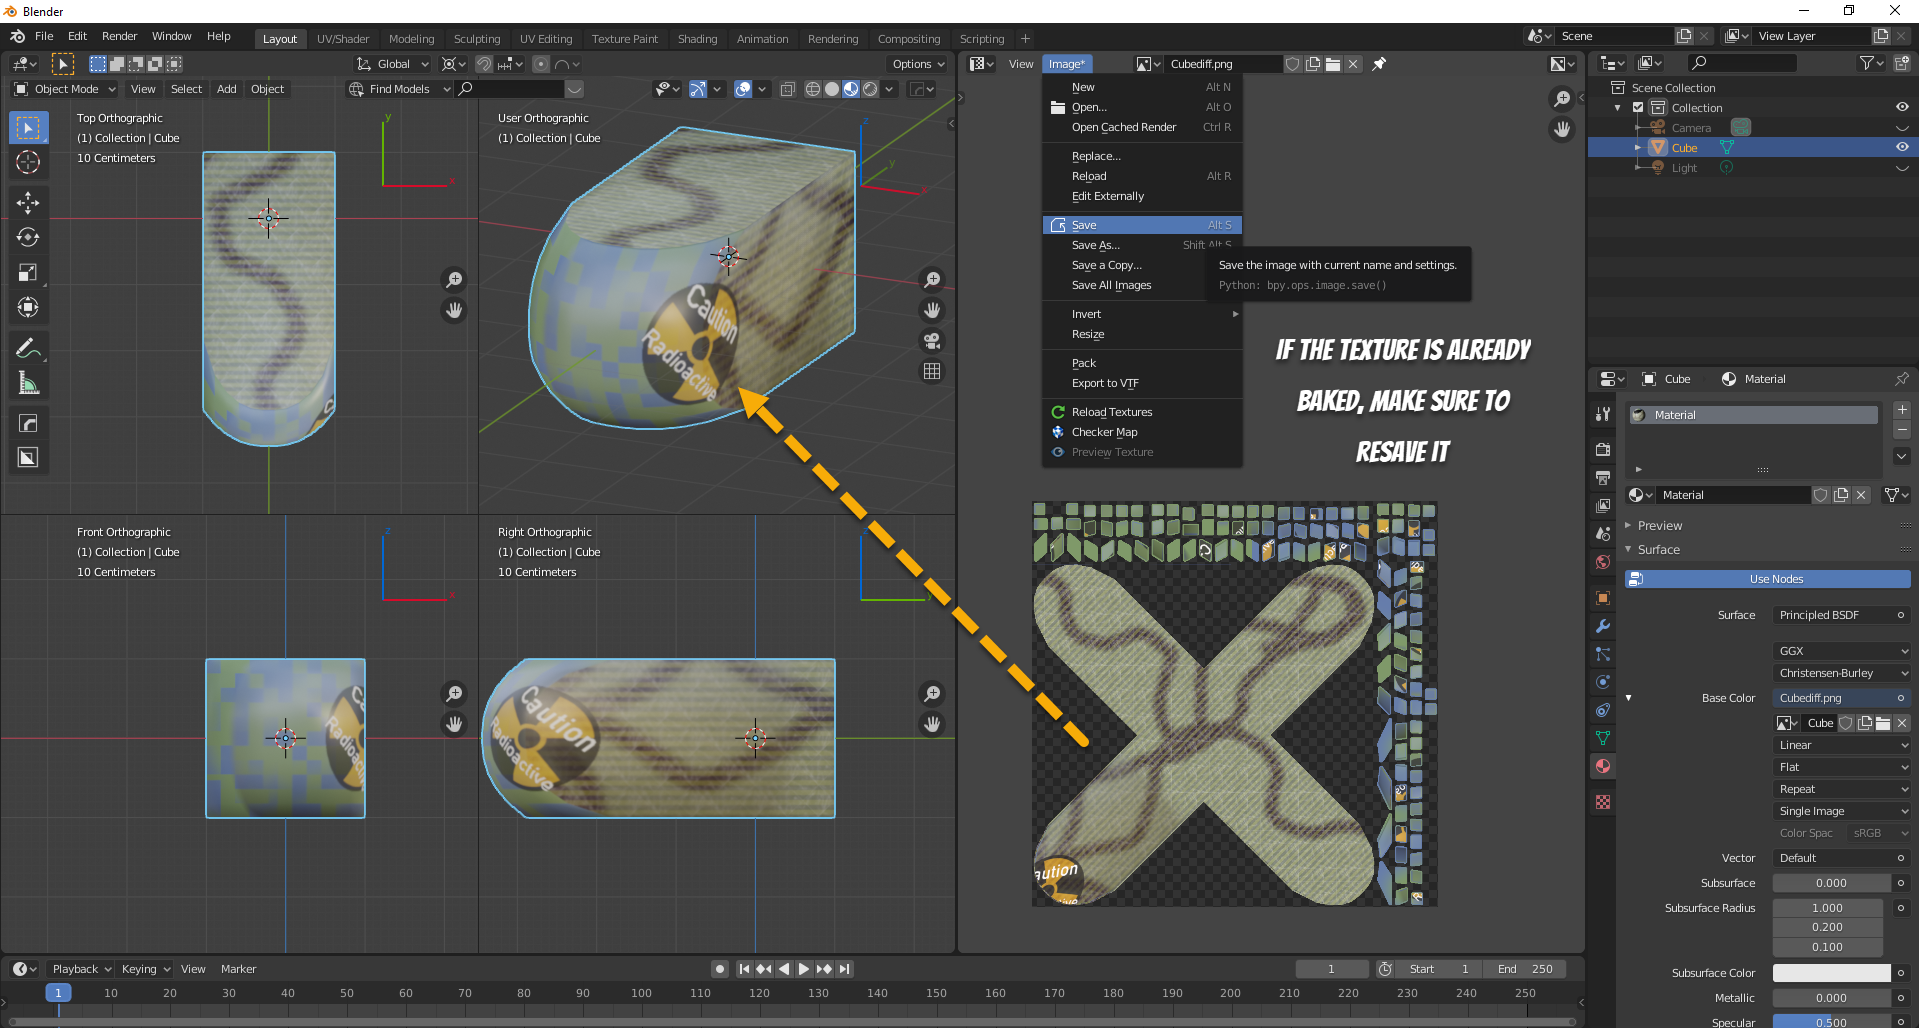Open the Texture checkerboard properties tab

click(x=1603, y=802)
